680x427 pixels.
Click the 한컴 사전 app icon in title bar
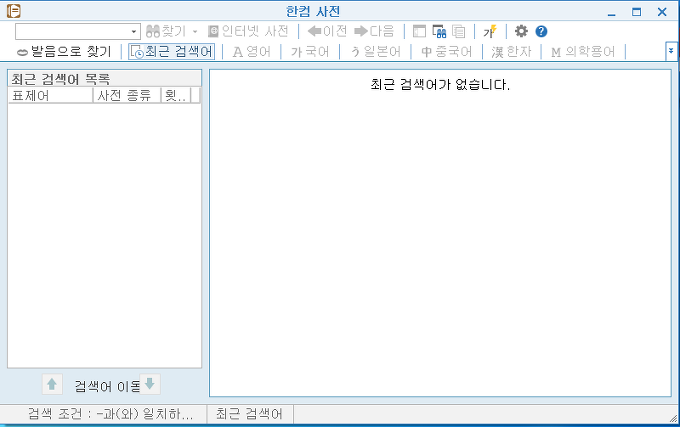tap(13, 11)
